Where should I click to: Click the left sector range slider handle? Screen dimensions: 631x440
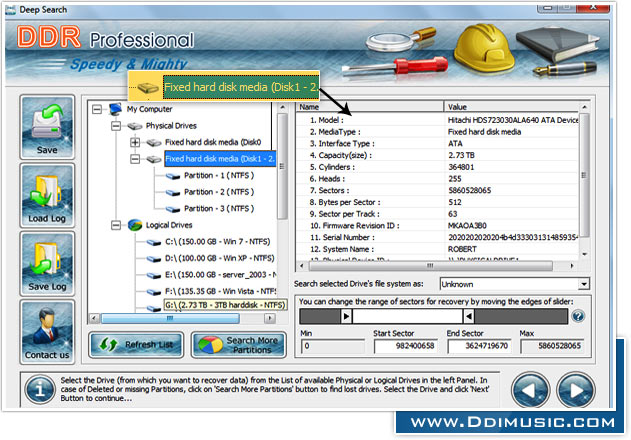[346, 316]
